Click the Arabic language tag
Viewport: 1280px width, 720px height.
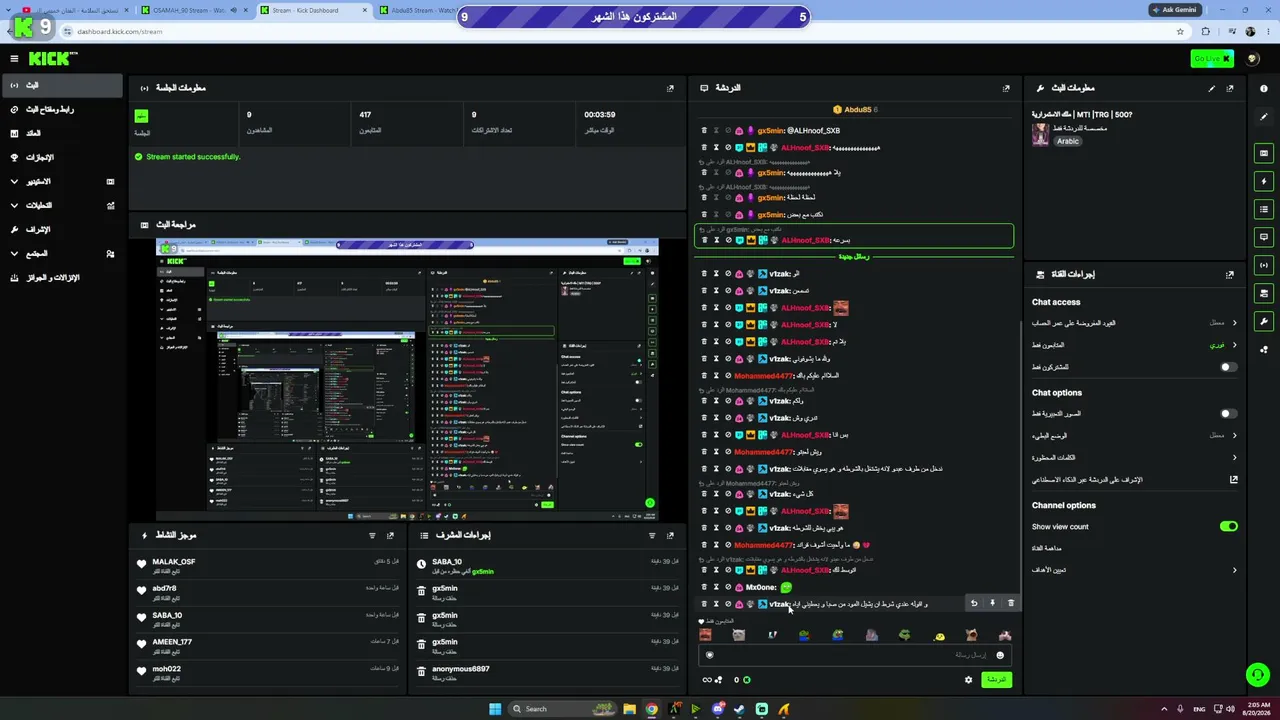point(1068,141)
